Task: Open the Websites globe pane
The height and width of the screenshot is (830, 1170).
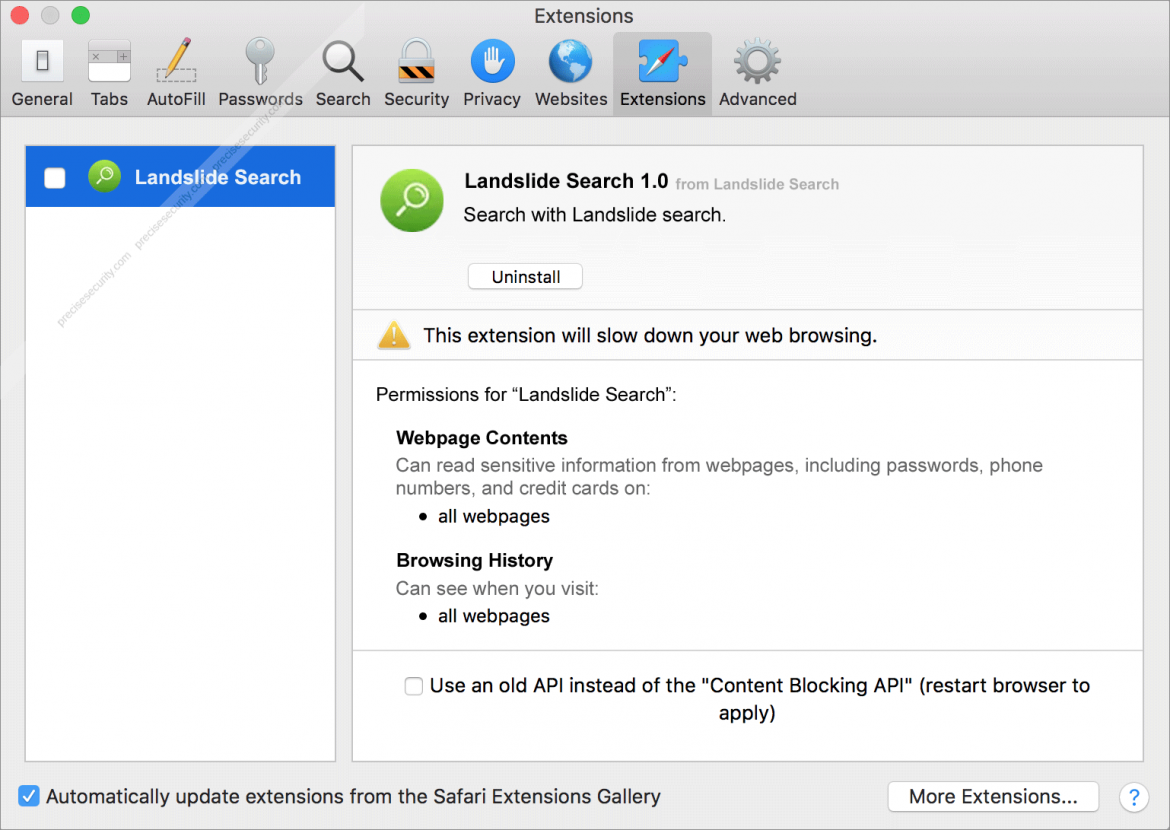Action: 571,73
